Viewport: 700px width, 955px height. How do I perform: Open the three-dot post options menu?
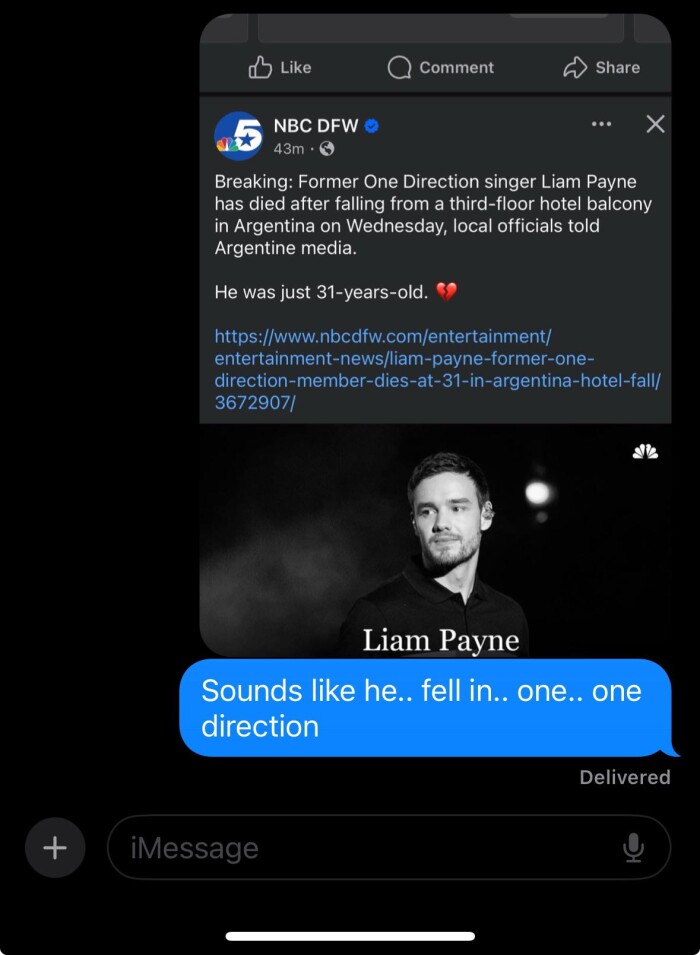pyautogui.click(x=601, y=124)
